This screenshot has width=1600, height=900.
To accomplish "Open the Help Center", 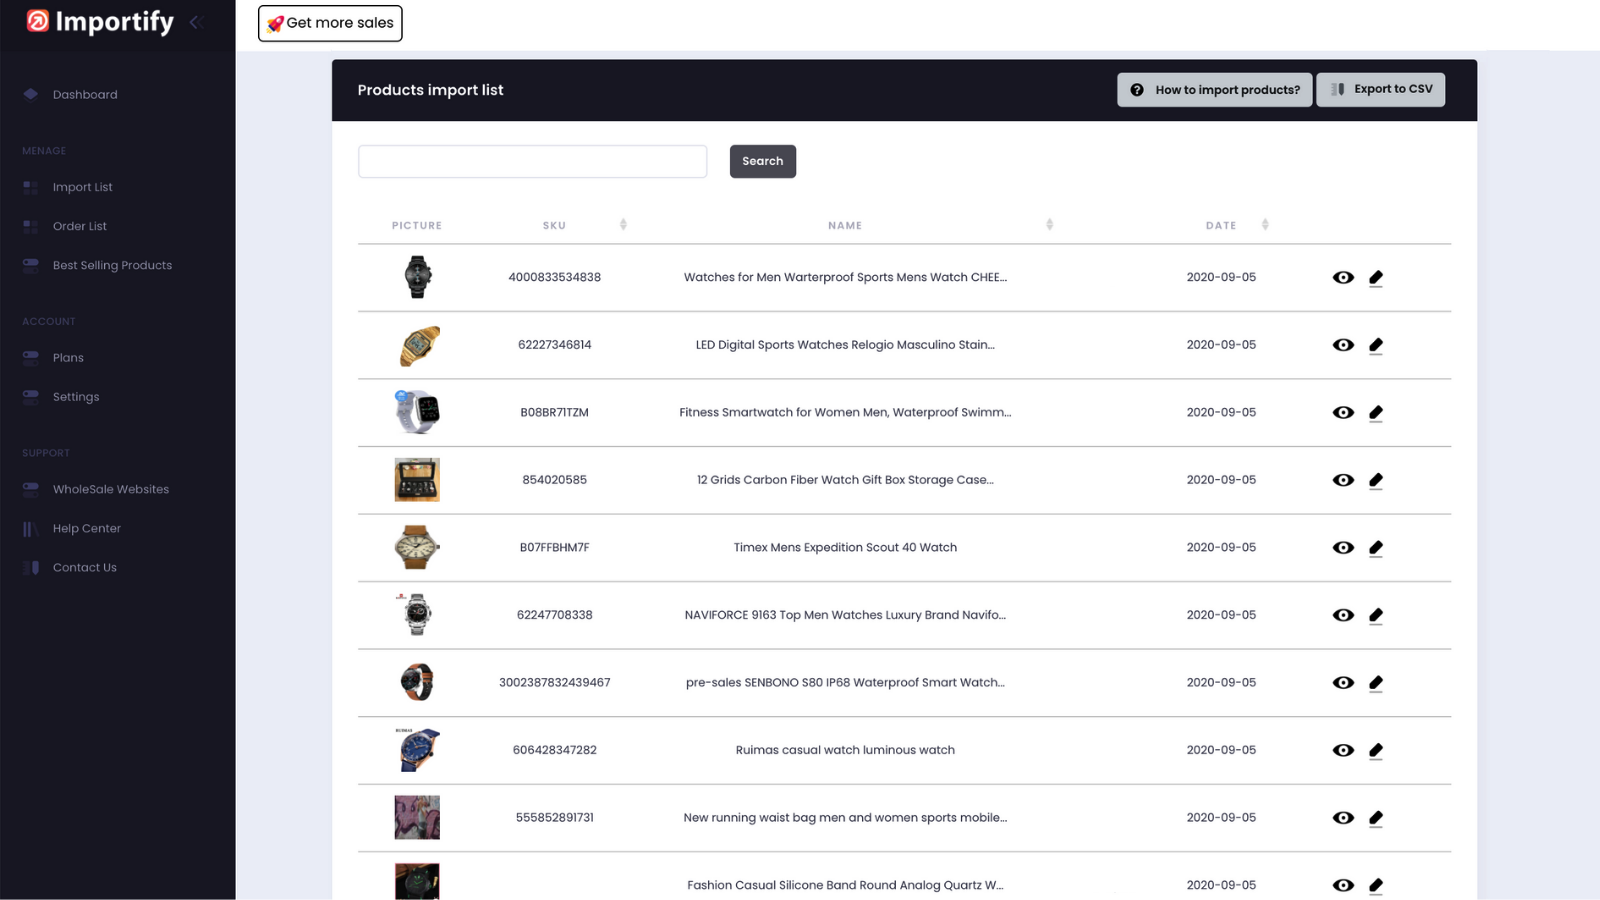I will 86,528.
